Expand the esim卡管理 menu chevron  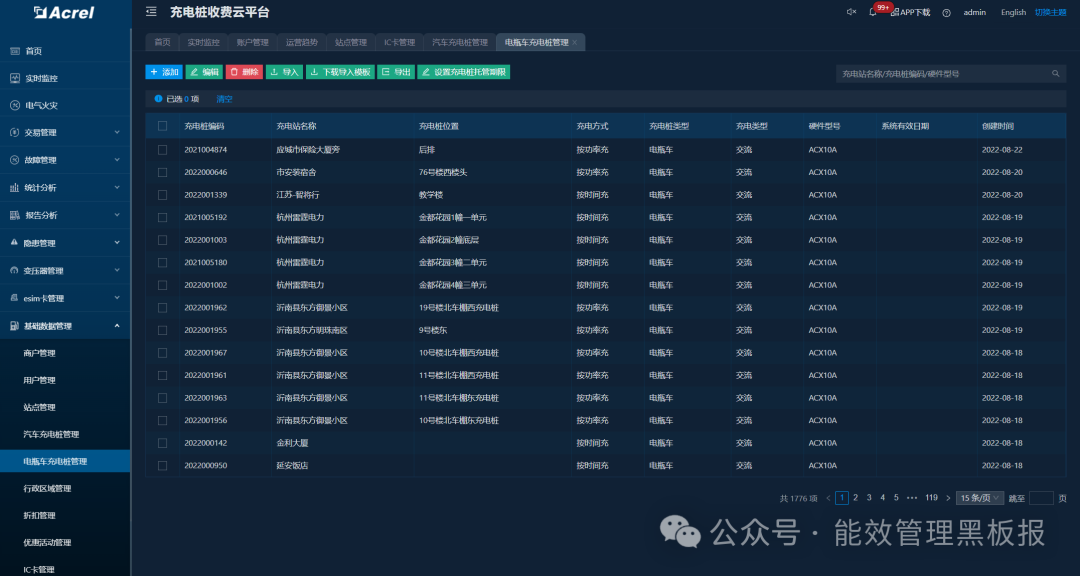click(x=116, y=298)
